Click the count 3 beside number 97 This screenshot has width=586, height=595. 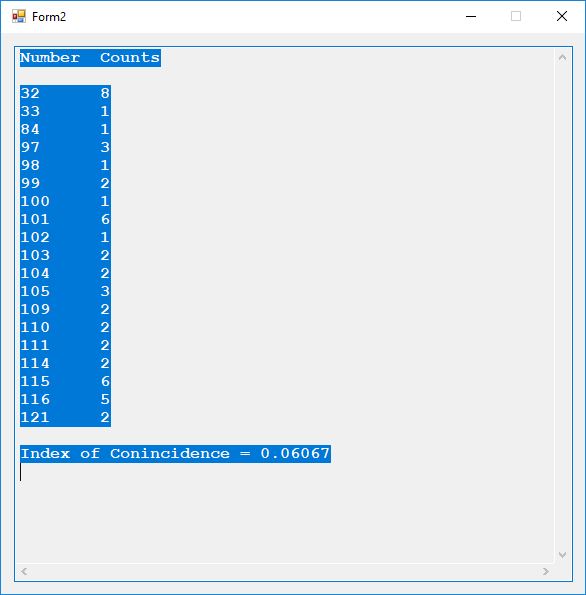105,147
